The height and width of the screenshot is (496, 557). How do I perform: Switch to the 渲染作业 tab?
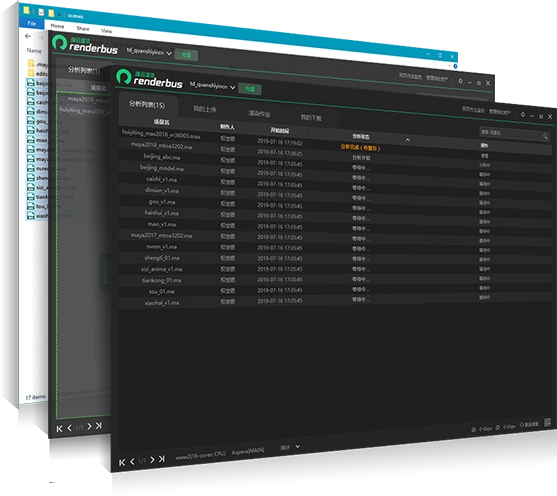[x=259, y=113]
